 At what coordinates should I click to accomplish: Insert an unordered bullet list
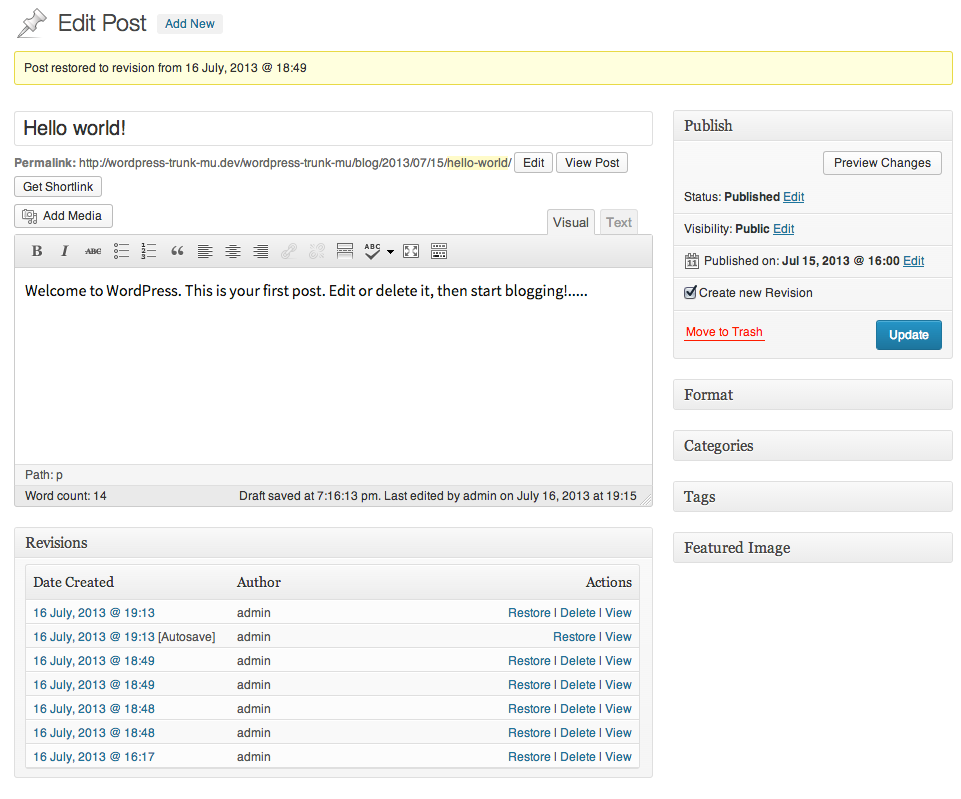(121, 251)
